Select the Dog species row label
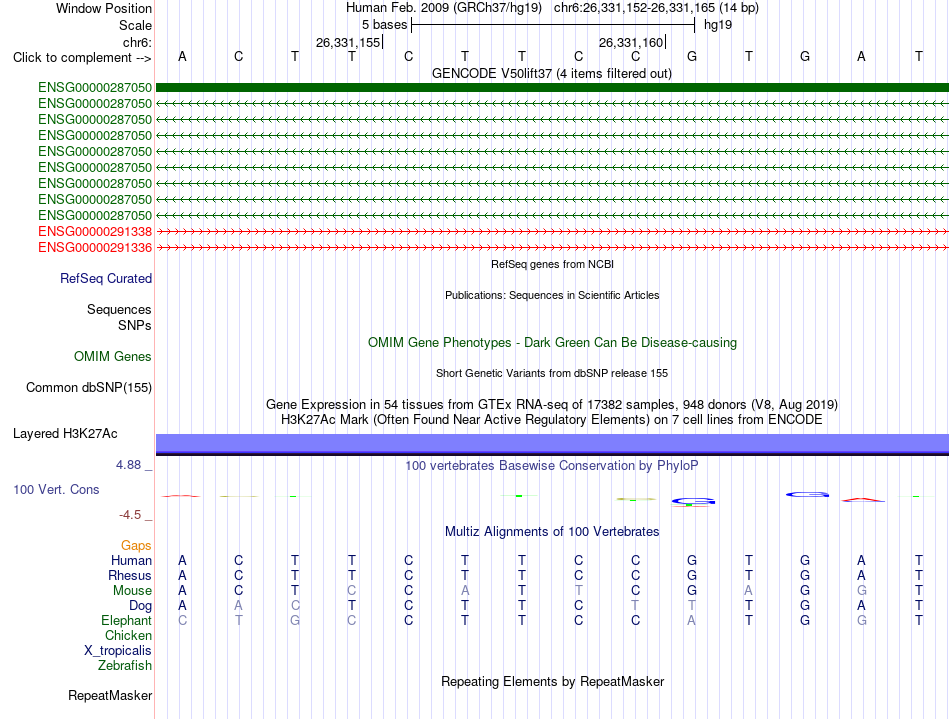 click(x=141, y=606)
